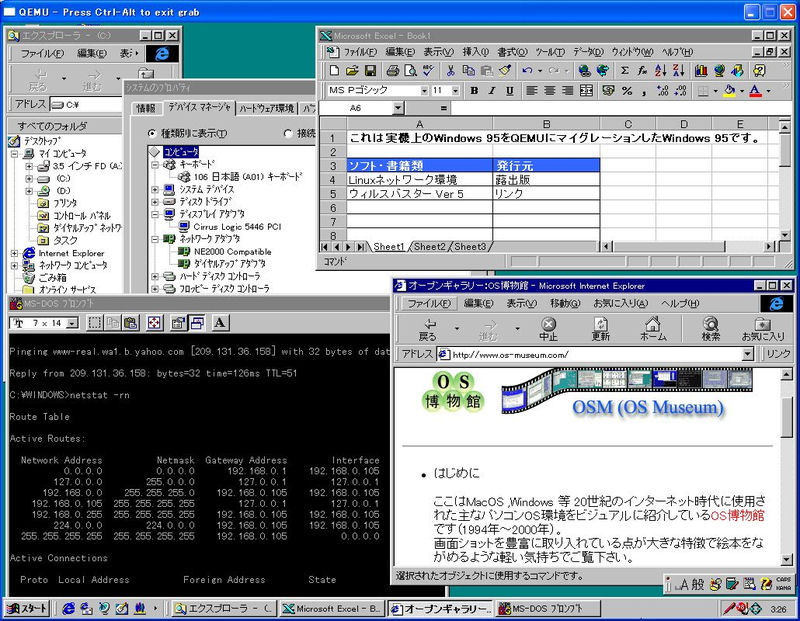
Task: Toggle right alignment in Excel
Action: pyautogui.click(x=567, y=91)
